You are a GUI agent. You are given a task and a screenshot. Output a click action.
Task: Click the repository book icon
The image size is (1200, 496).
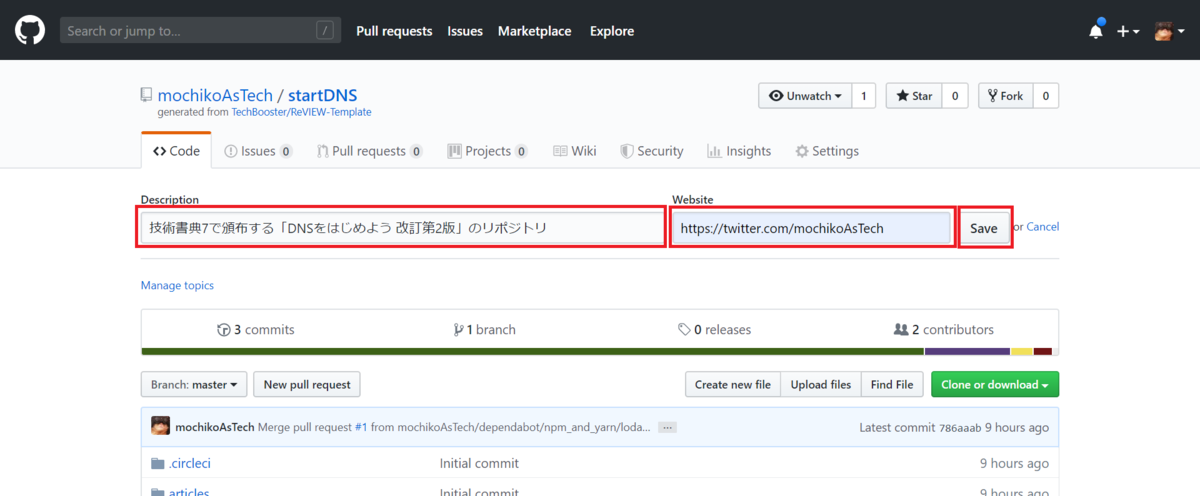click(147, 96)
